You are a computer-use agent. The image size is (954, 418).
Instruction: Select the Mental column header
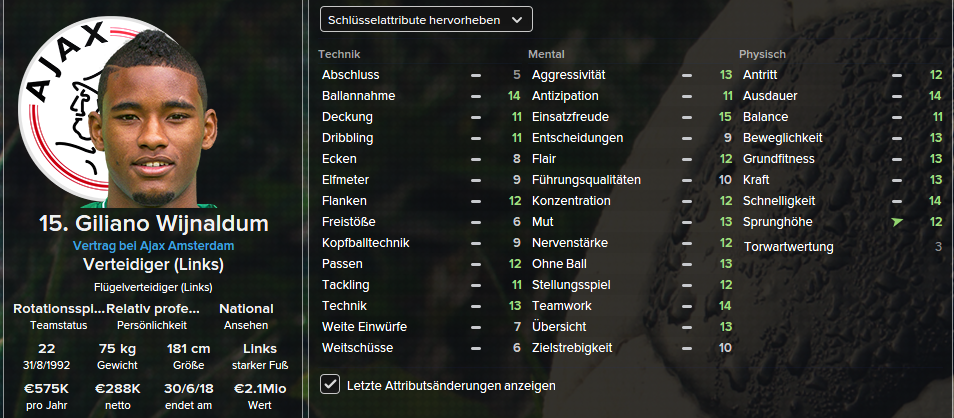click(x=547, y=54)
